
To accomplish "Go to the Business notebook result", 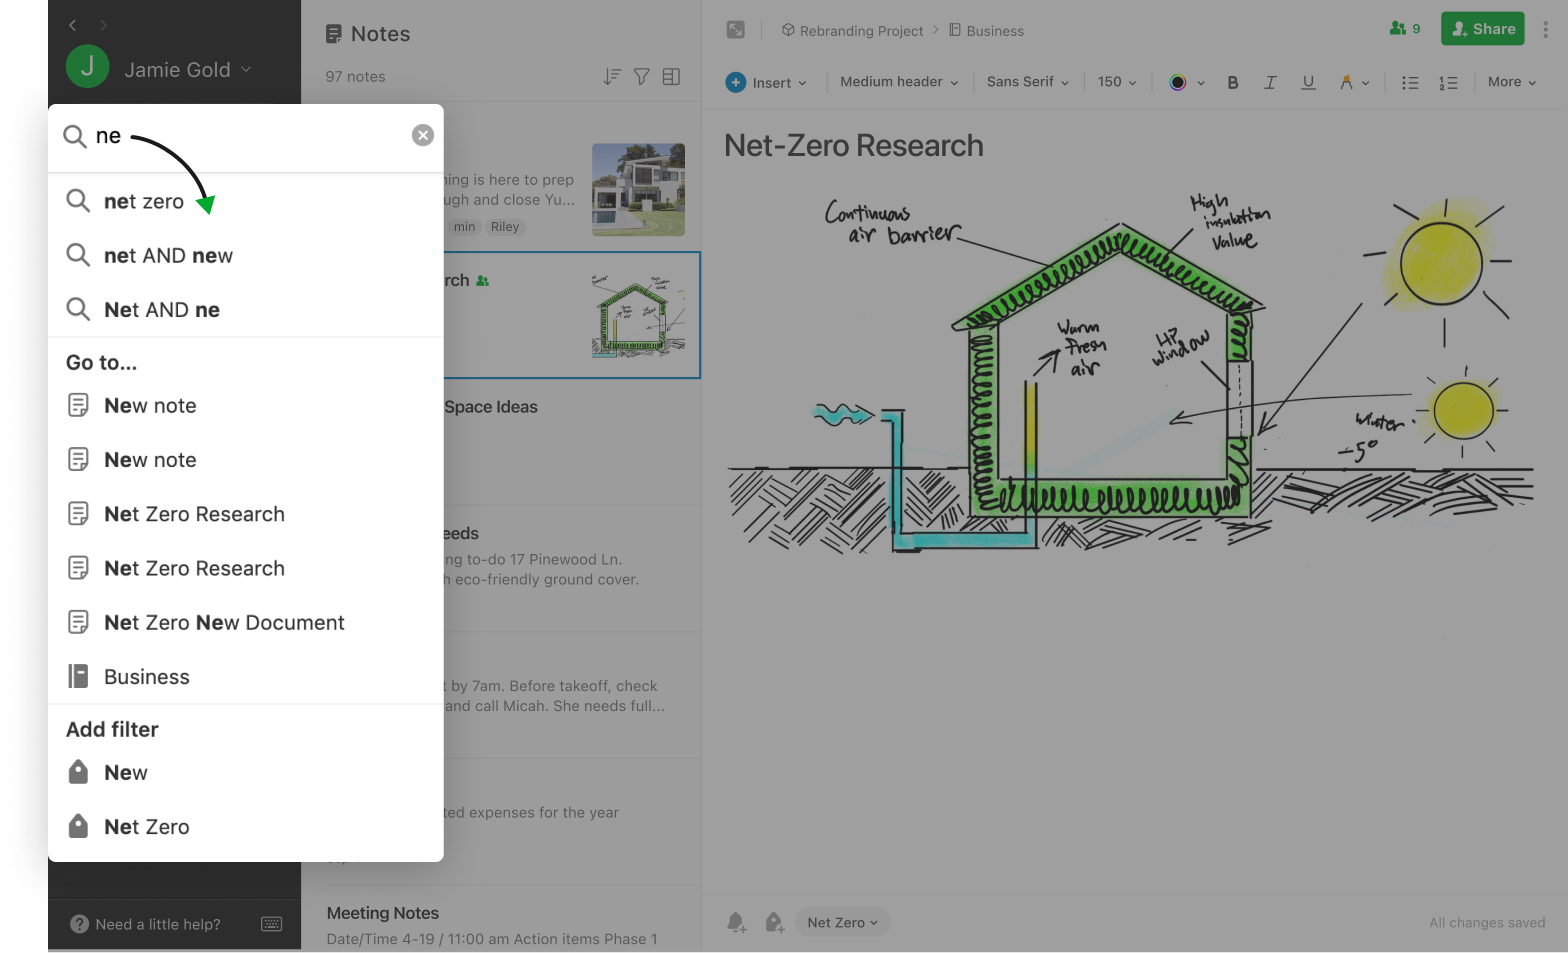I will pos(246,676).
